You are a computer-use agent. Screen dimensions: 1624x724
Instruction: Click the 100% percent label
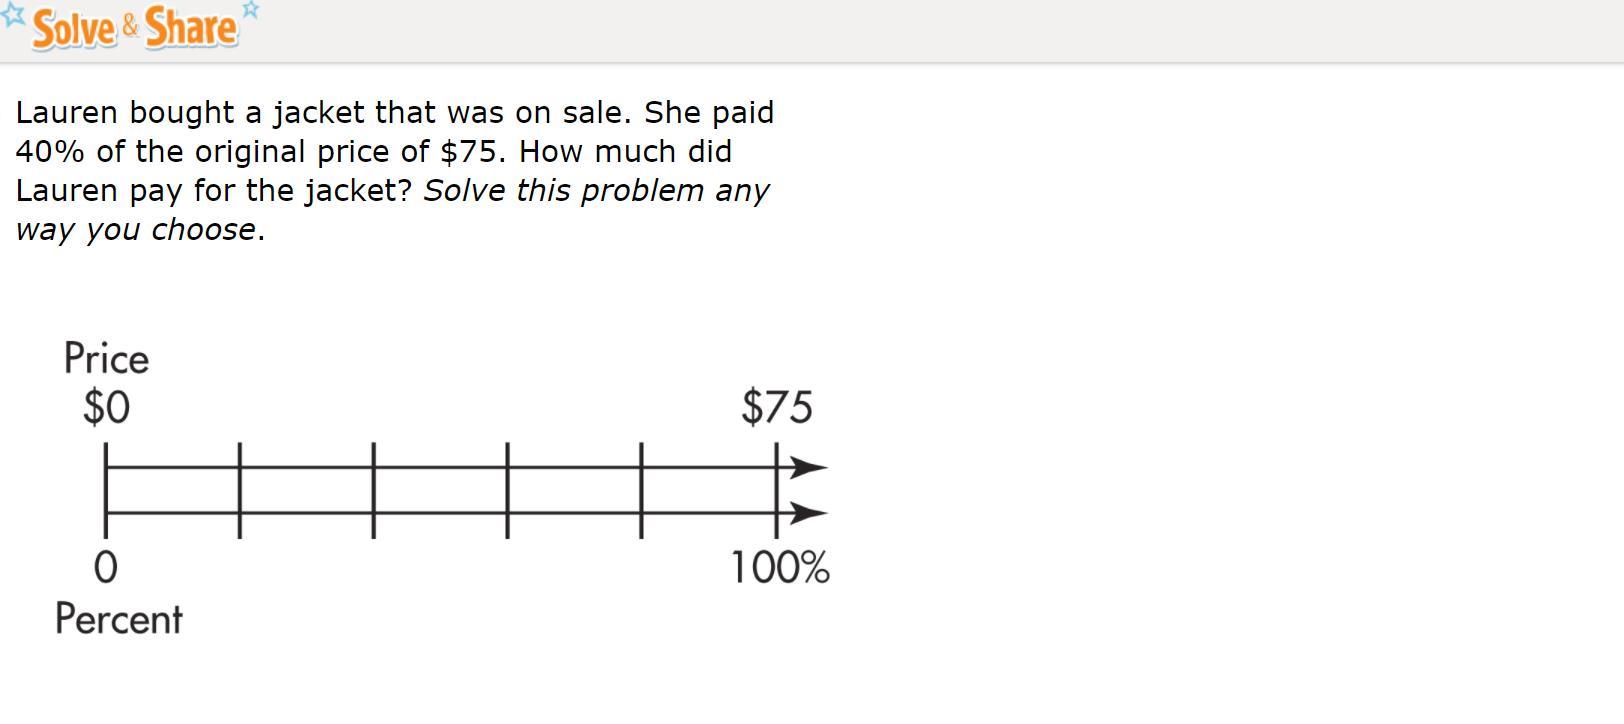coord(780,568)
